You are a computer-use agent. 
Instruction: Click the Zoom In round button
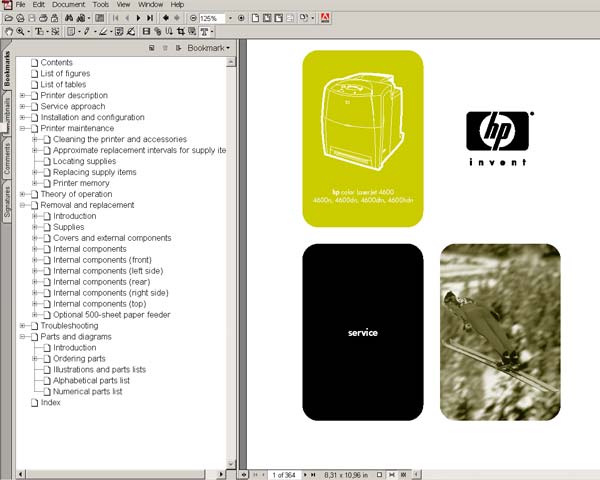point(241,18)
